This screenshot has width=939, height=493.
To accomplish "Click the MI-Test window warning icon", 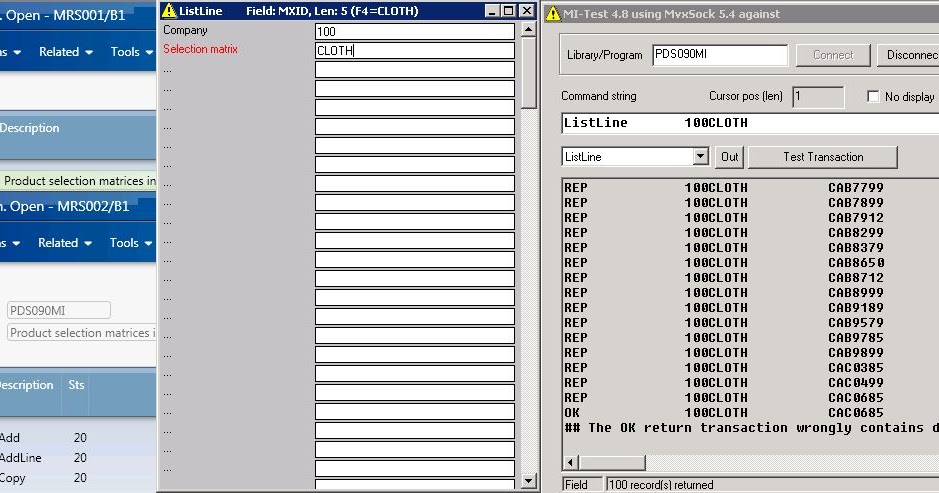I will [553, 13].
